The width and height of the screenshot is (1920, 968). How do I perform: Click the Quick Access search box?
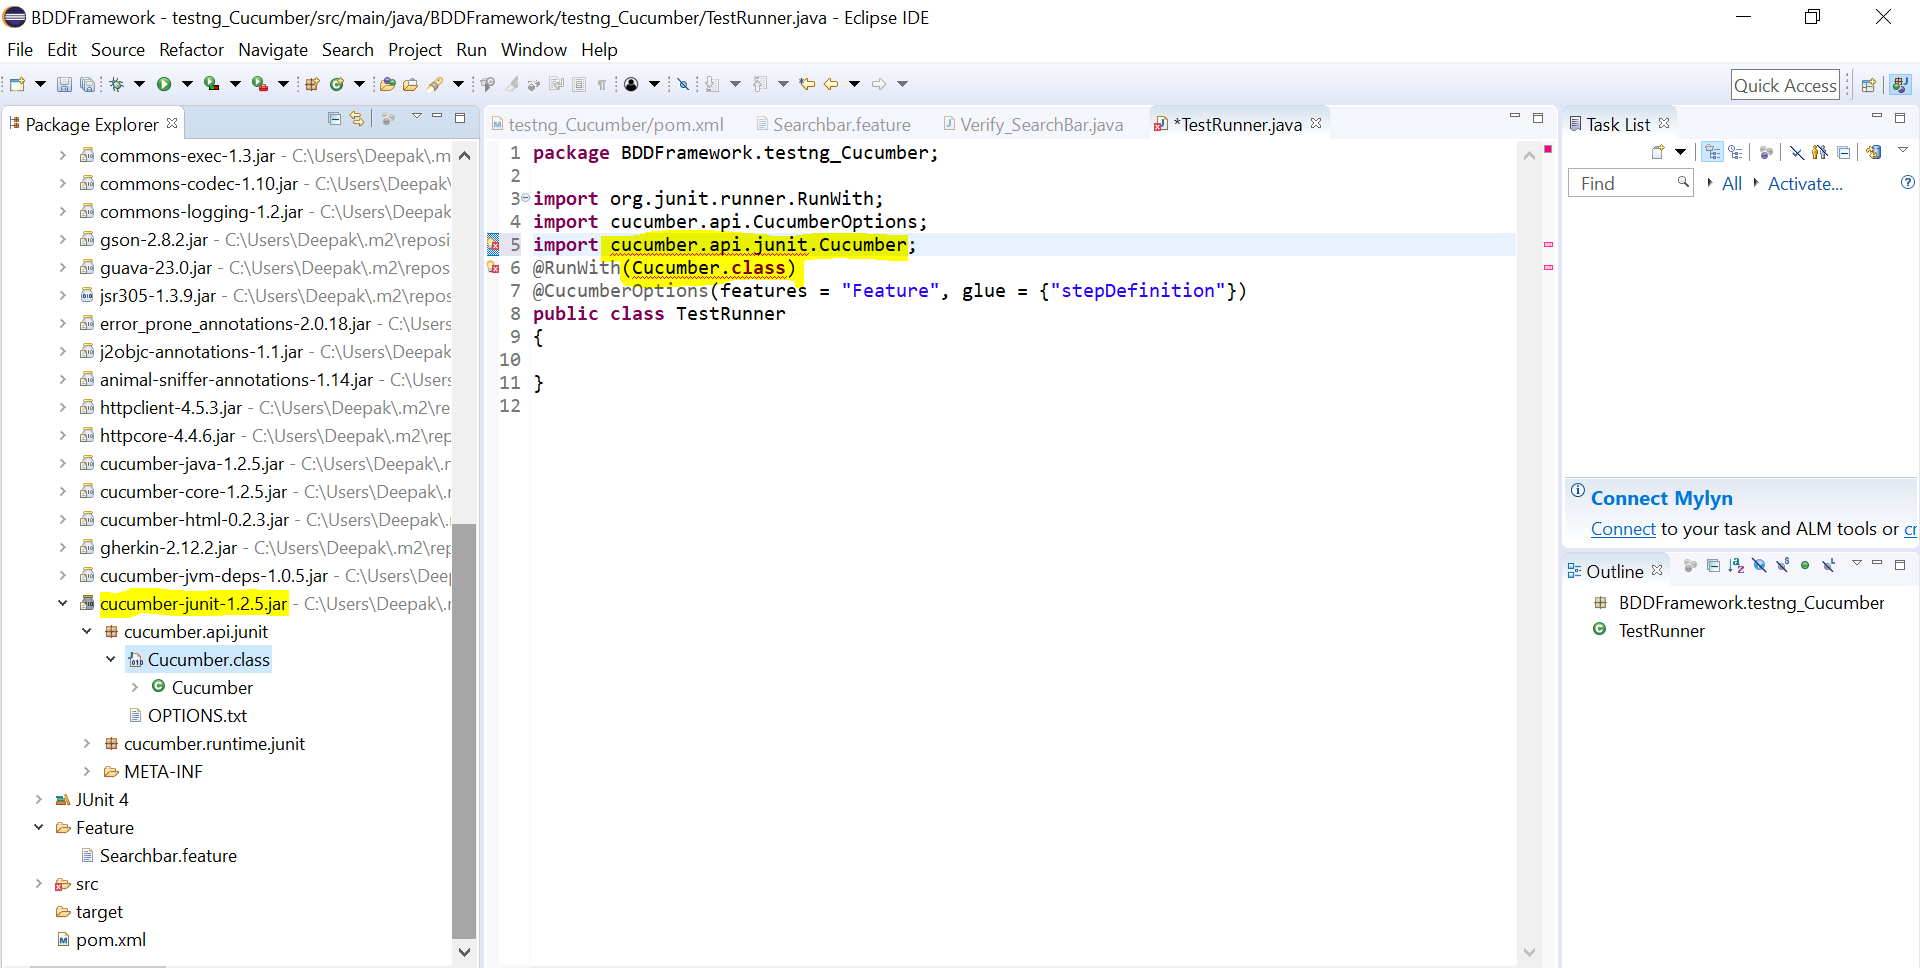coord(1785,85)
